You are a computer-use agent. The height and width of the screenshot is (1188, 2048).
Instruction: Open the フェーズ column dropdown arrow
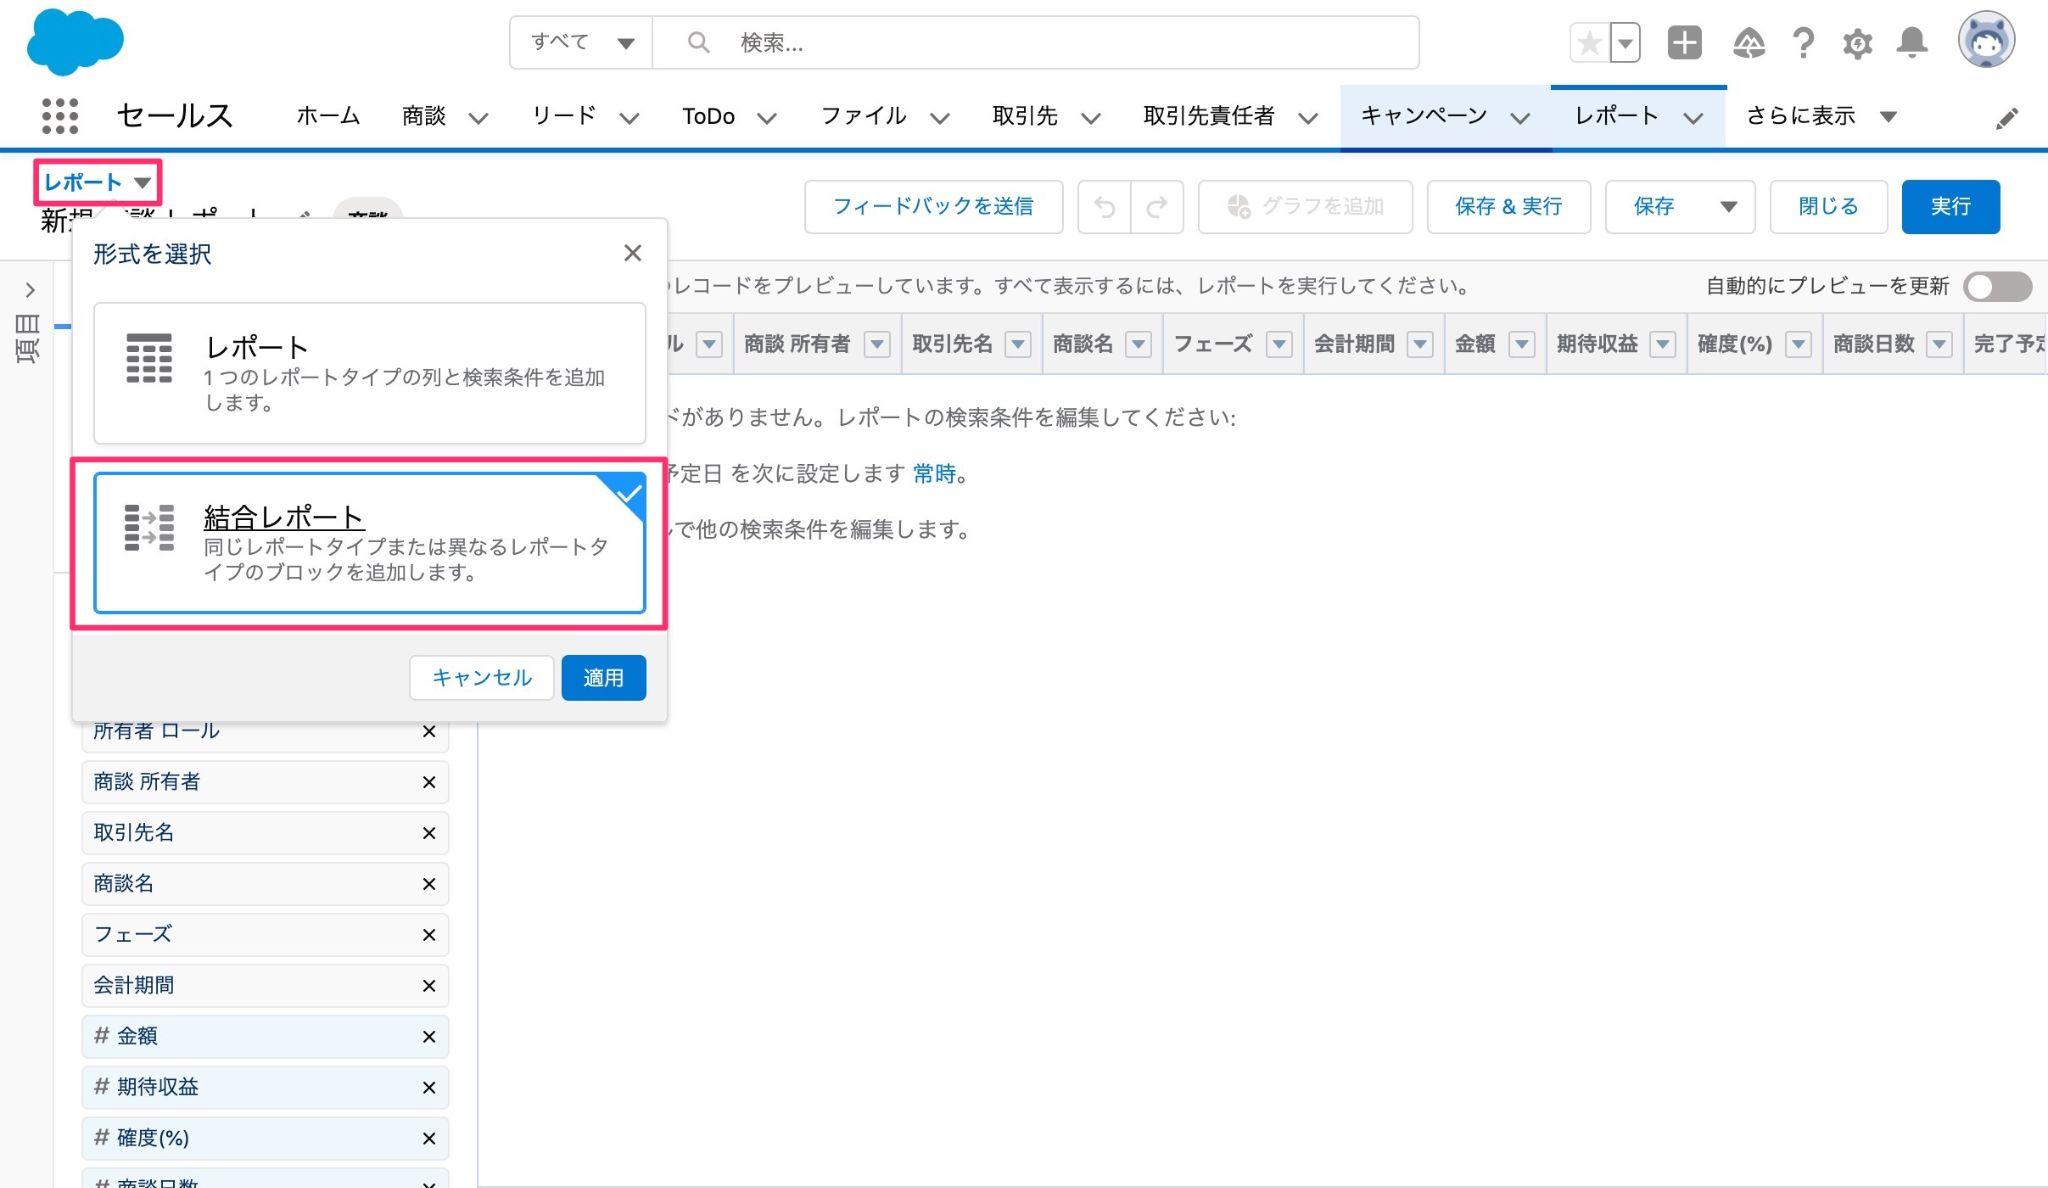1278,345
